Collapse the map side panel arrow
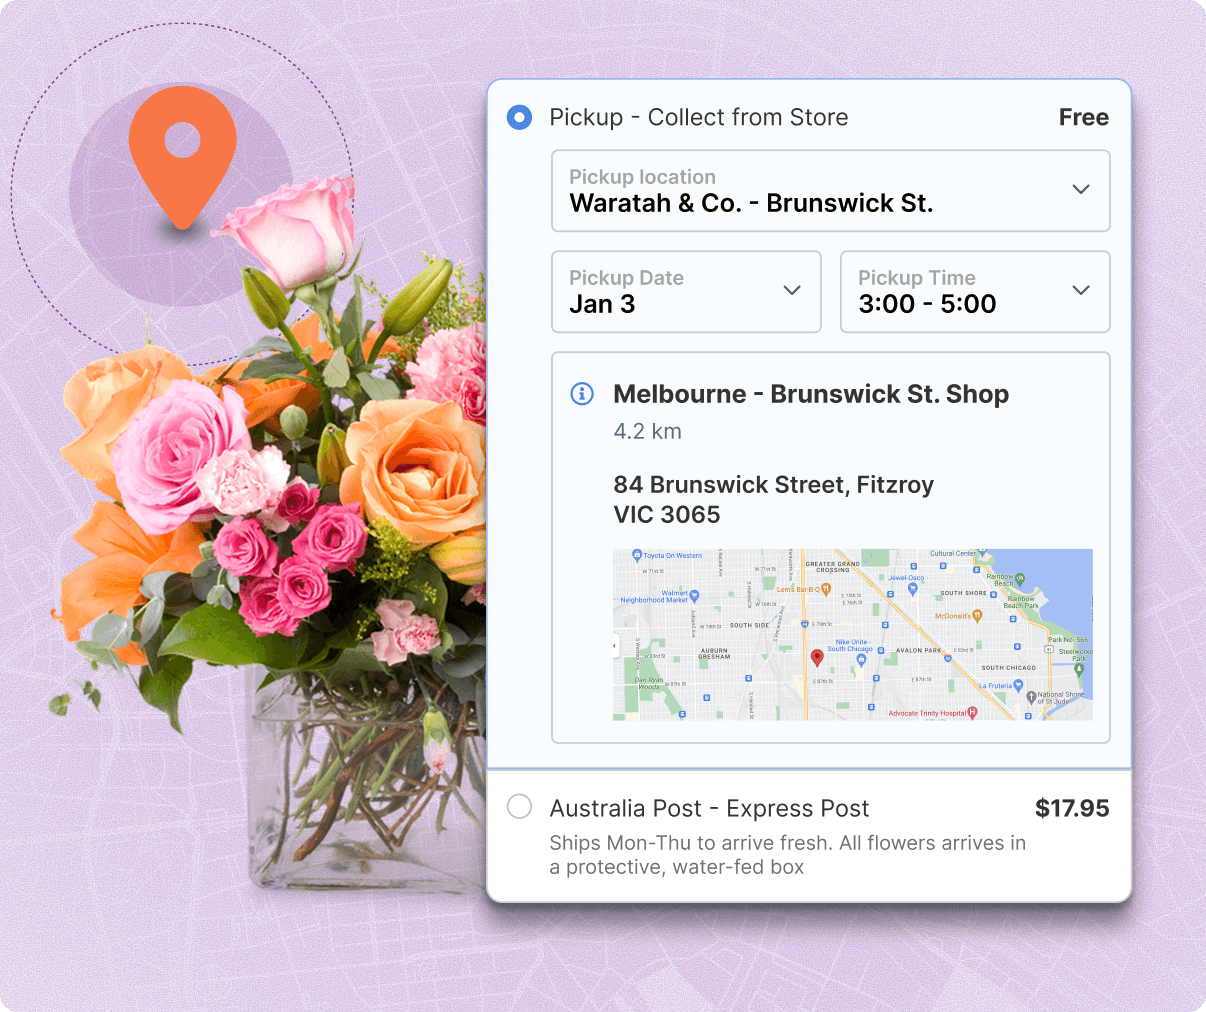Screen dimensions: 1206x1012 click(615, 646)
